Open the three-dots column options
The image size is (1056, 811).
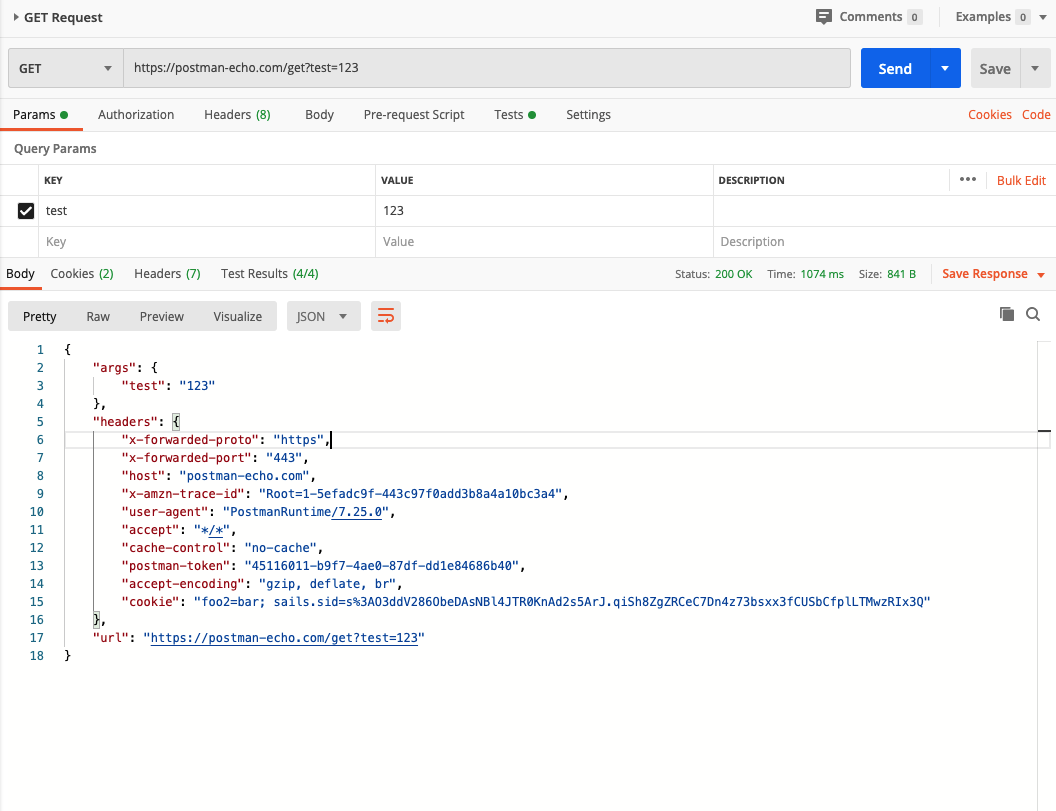pos(968,179)
